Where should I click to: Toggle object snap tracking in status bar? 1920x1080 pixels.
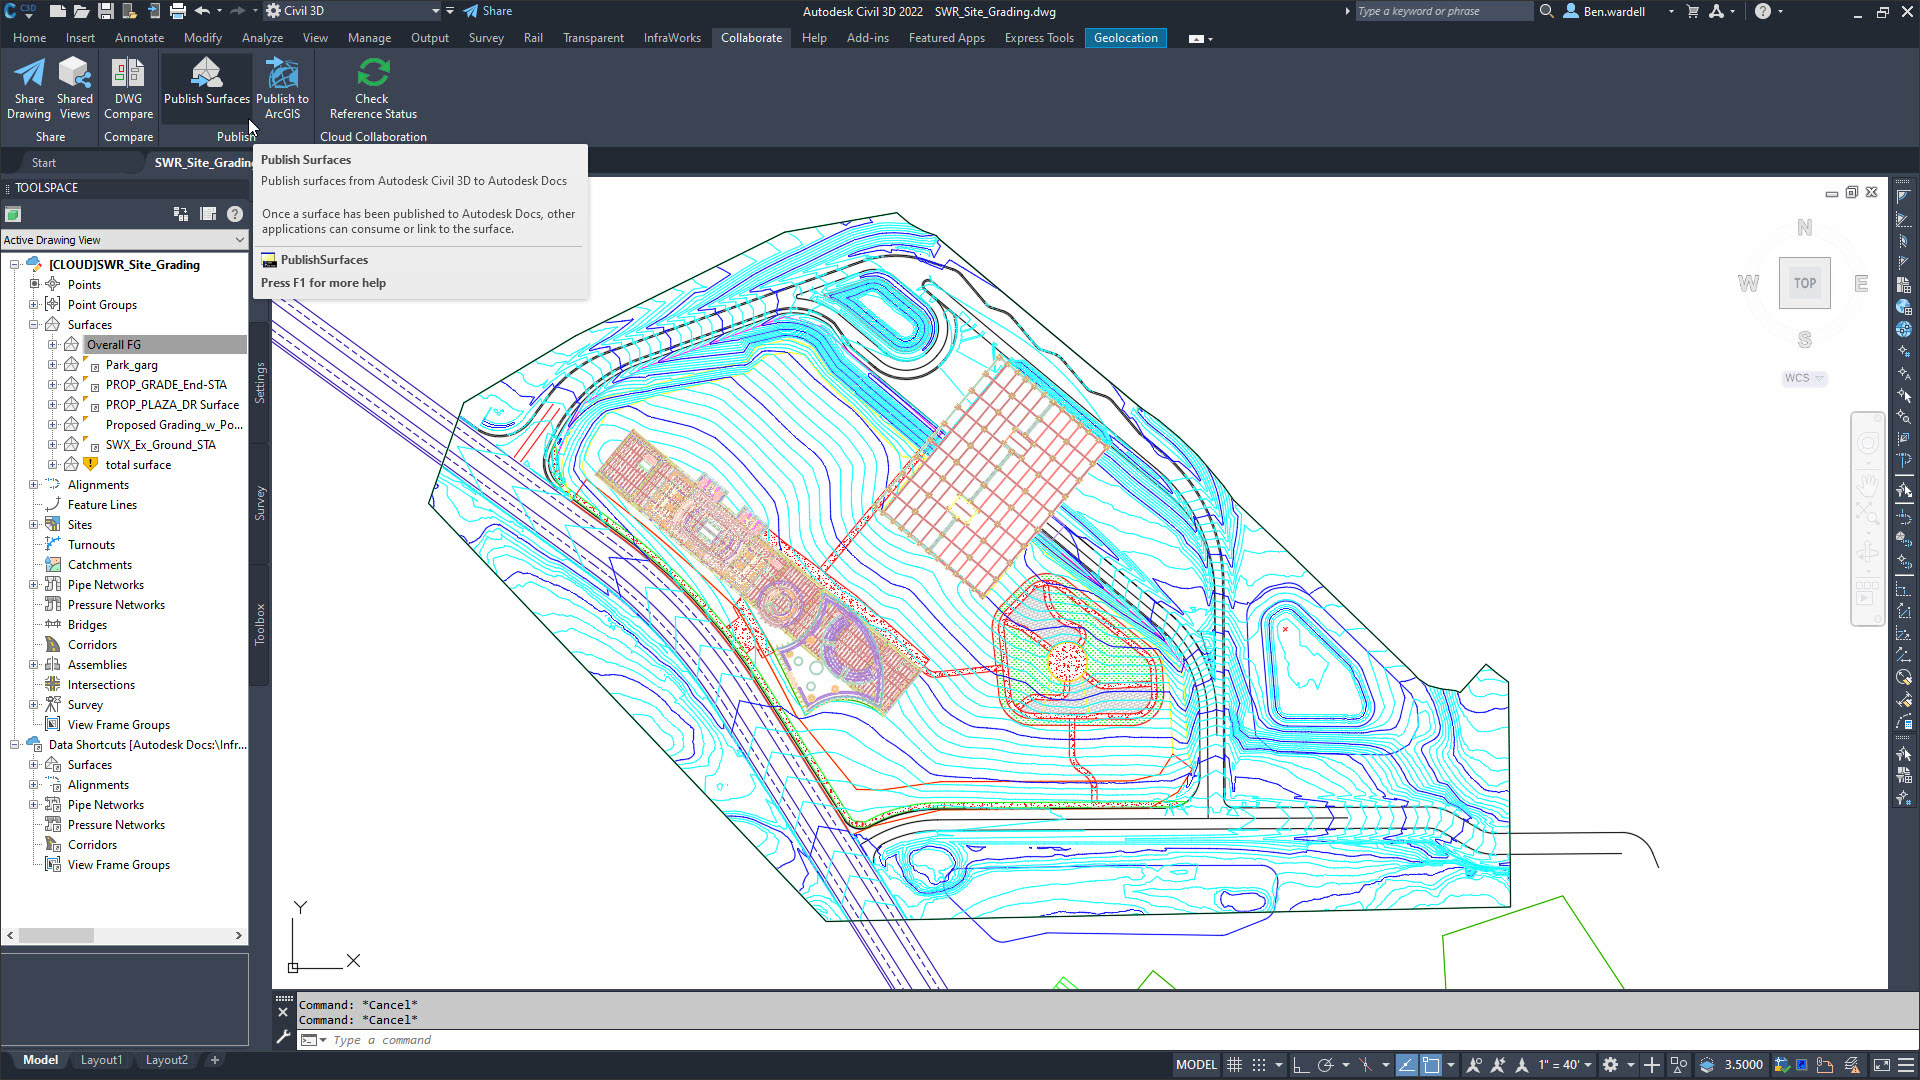point(1407,1065)
